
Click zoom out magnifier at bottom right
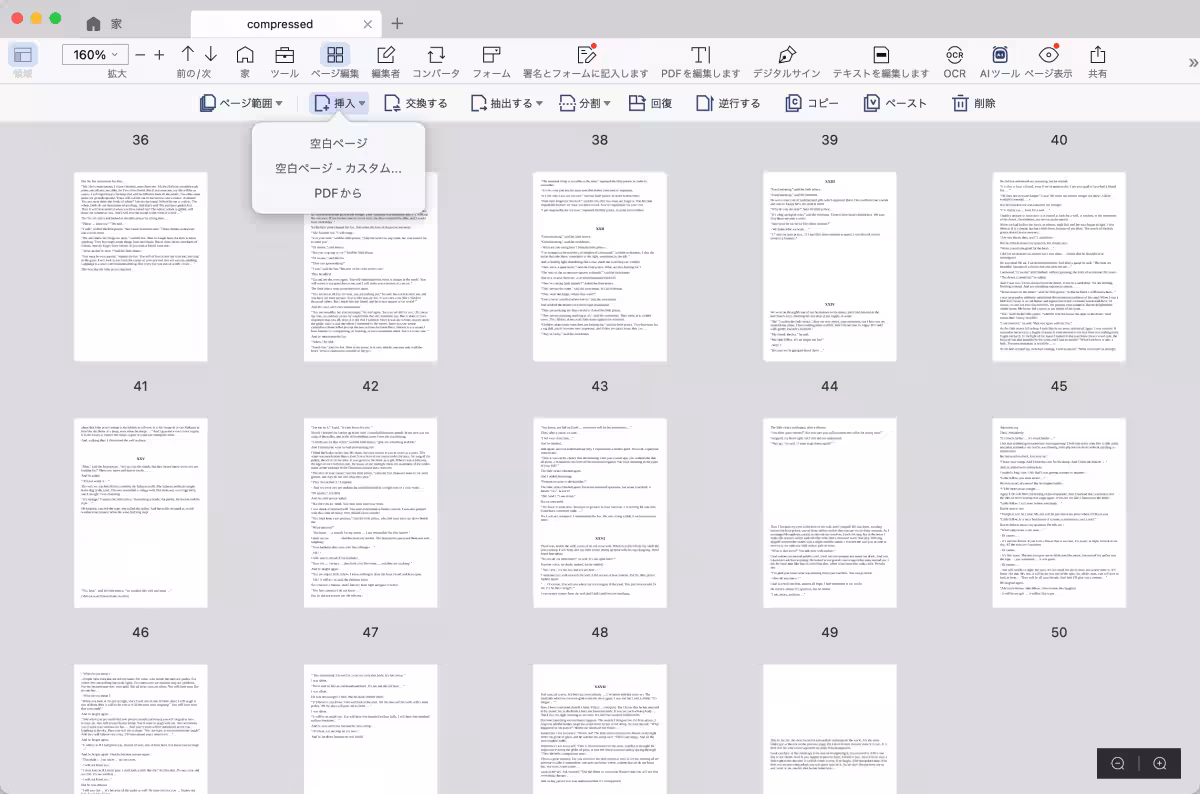click(1118, 764)
